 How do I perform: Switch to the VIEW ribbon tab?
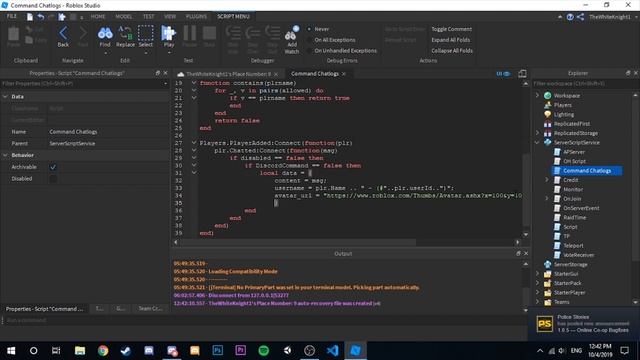click(x=170, y=17)
